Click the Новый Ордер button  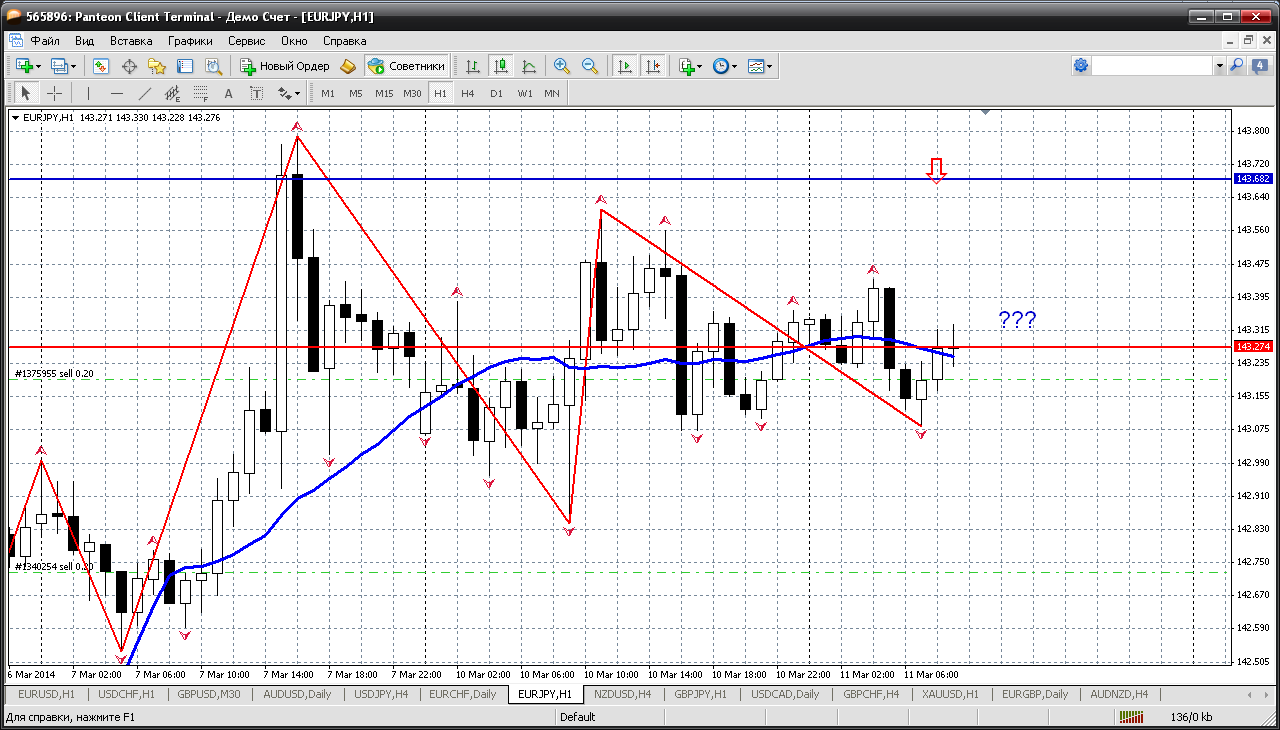point(285,66)
